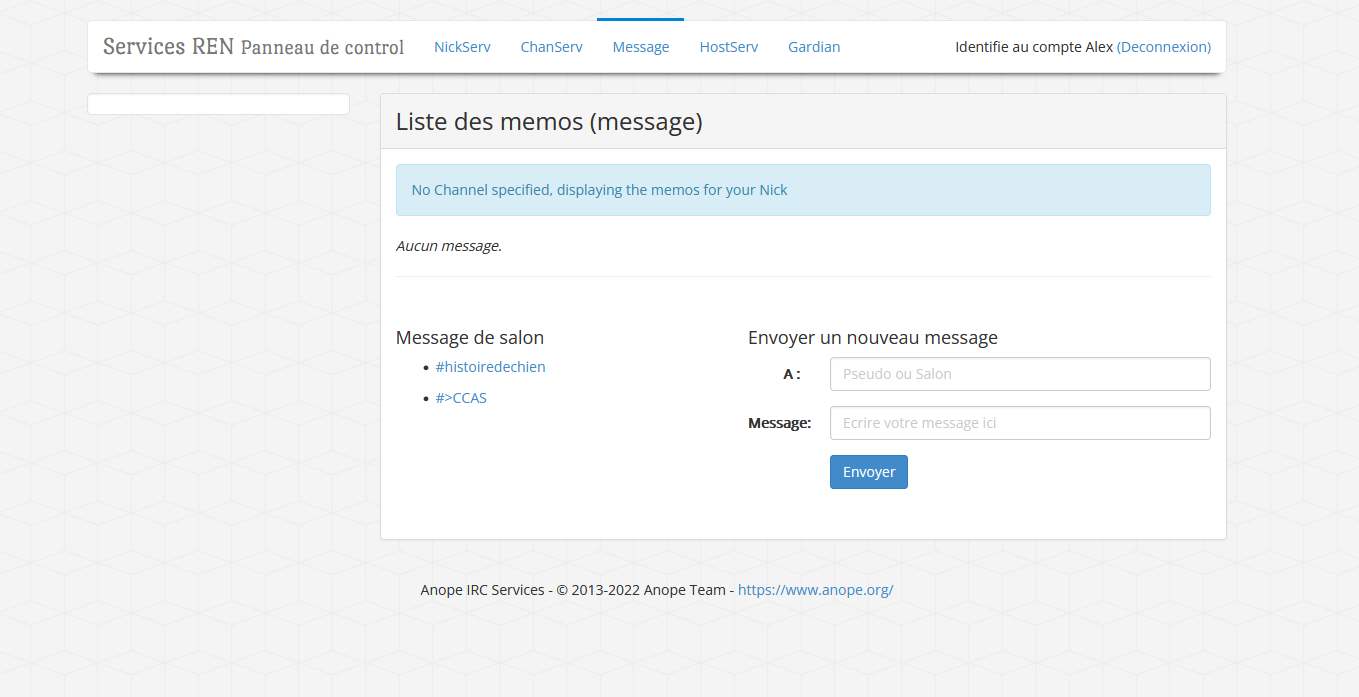Open memos for channel #histoiredechien

[x=490, y=367]
